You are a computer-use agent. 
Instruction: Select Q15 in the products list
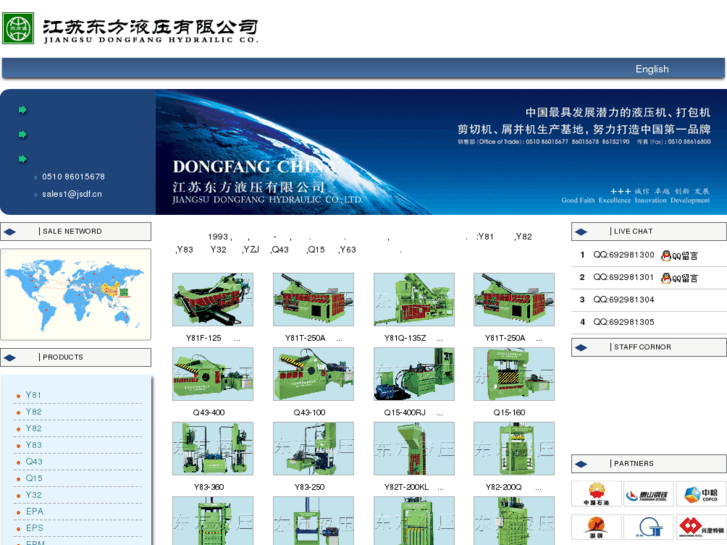point(34,478)
